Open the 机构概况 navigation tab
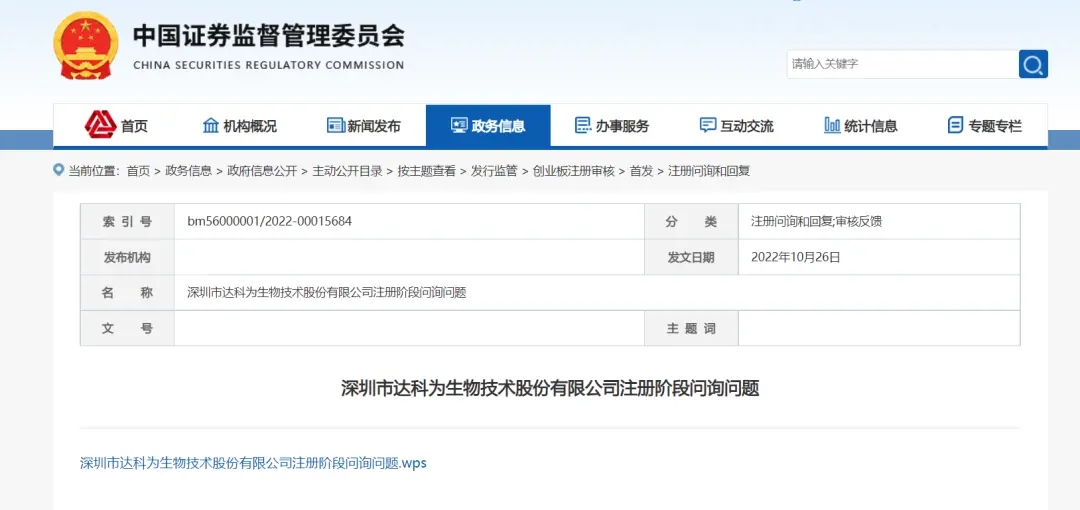This screenshot has height=510, width=1080. tap(240, 125)
